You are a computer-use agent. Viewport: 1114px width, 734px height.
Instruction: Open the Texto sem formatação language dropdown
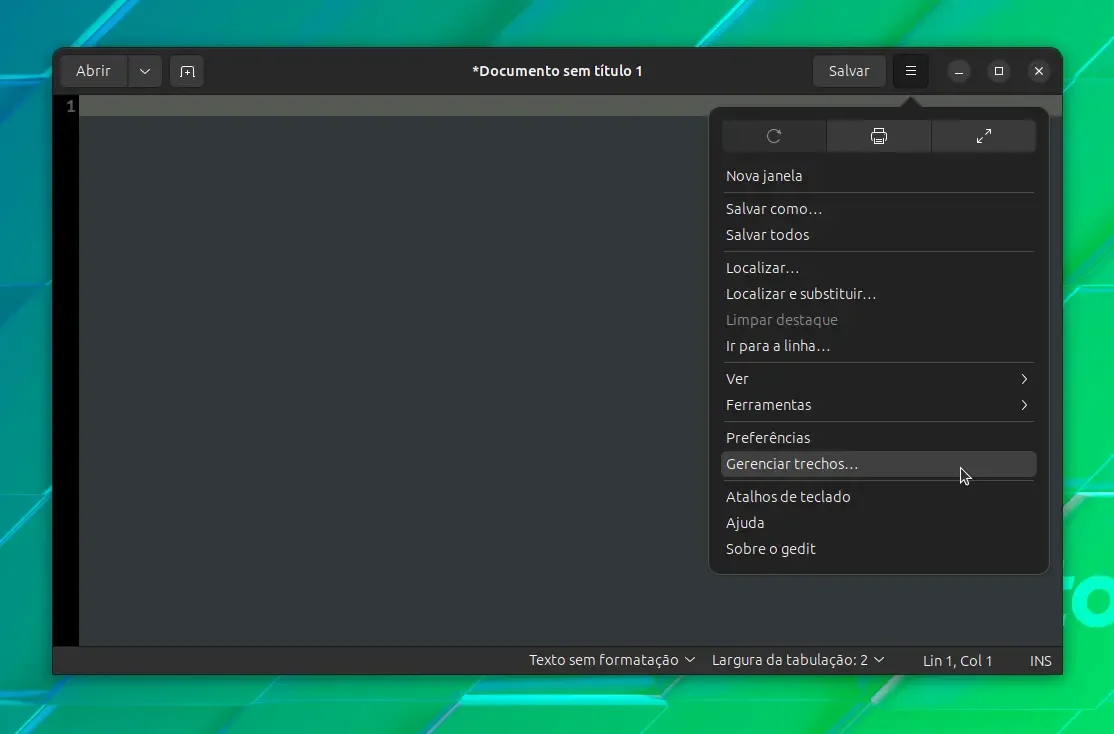tap(612, 660)
